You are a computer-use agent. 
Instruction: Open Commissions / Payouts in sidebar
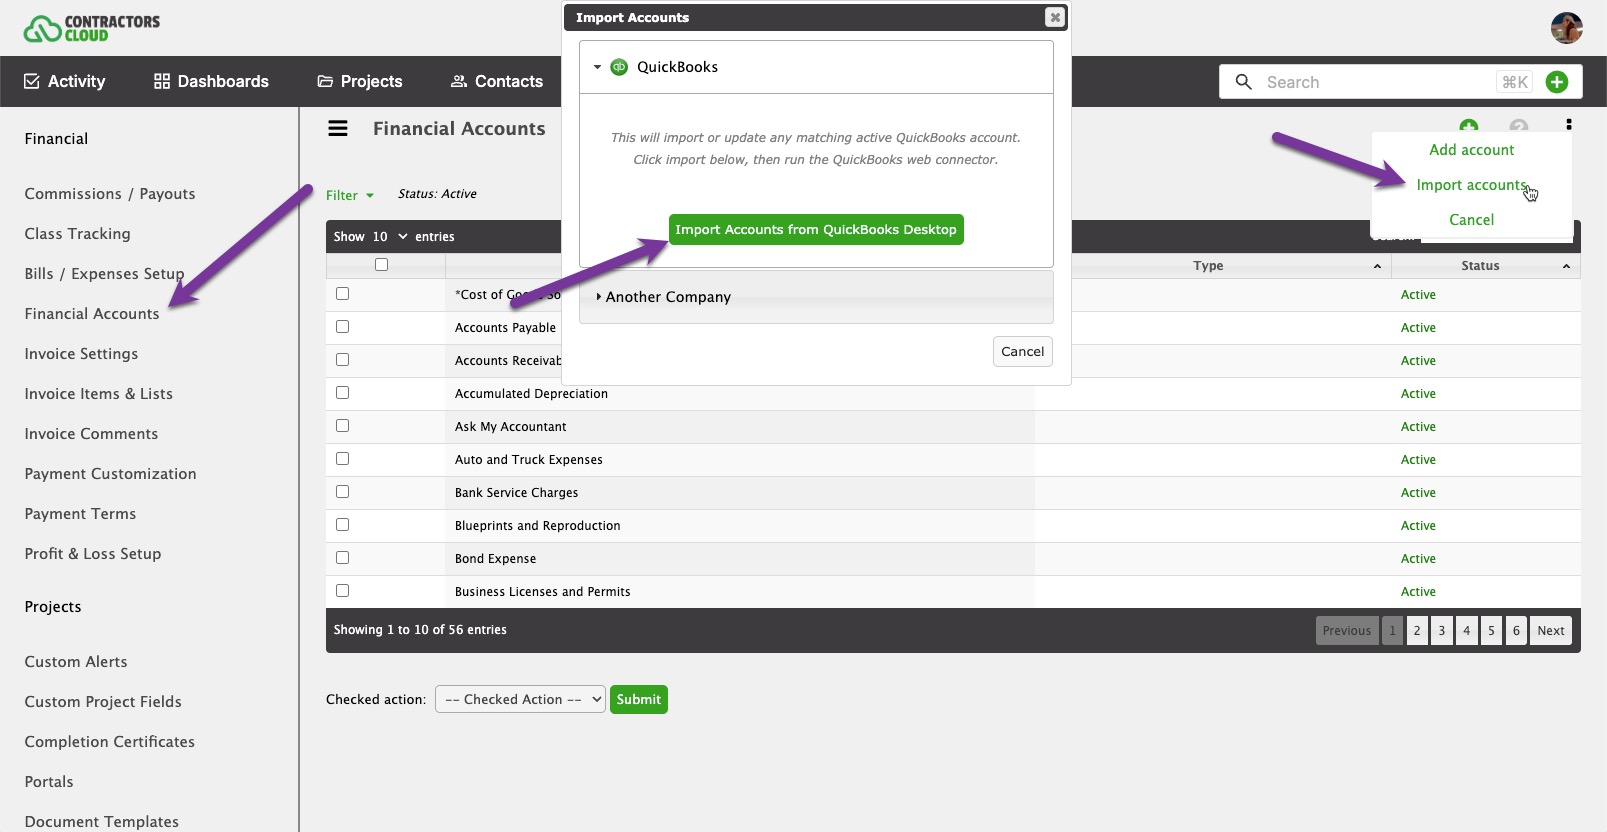(110, 194)
